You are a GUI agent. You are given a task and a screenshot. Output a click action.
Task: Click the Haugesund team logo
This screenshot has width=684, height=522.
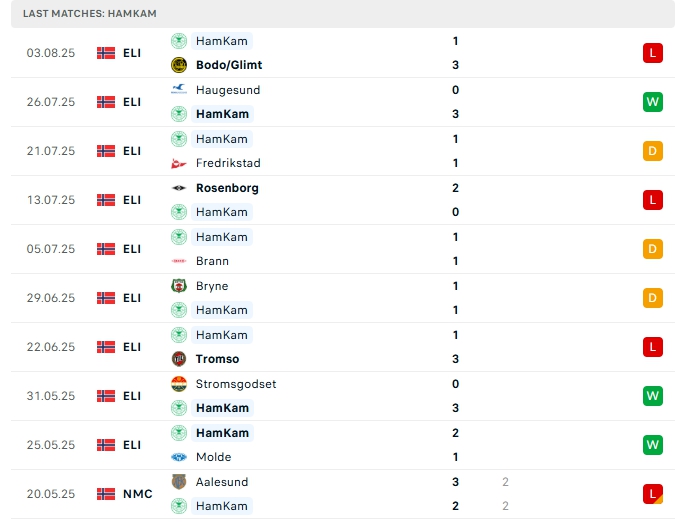[179, 90]
